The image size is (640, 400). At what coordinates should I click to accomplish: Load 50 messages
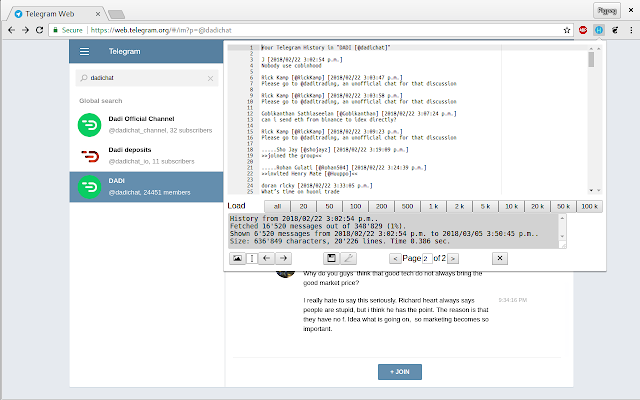(x=329, y=206)
